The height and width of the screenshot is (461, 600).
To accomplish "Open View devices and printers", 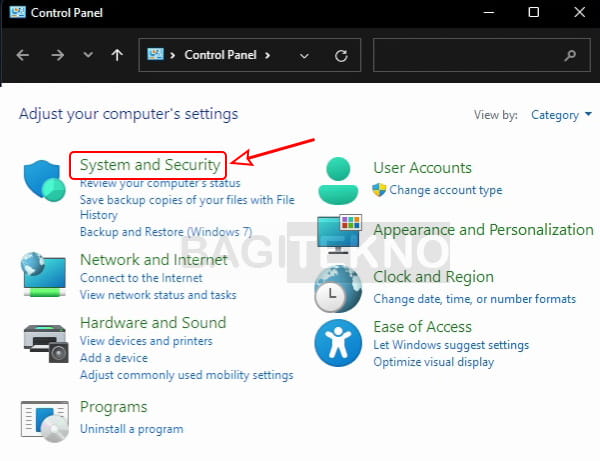I will [x=146, y=341].
